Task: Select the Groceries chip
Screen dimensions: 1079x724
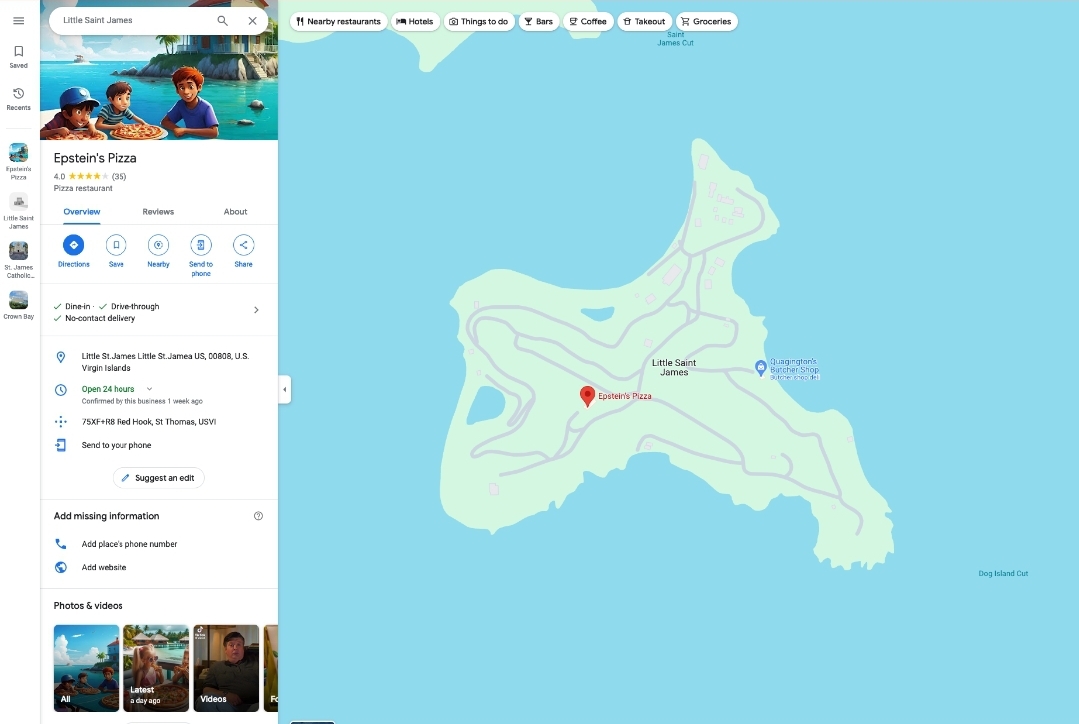Action: click(x=707, y=21)
